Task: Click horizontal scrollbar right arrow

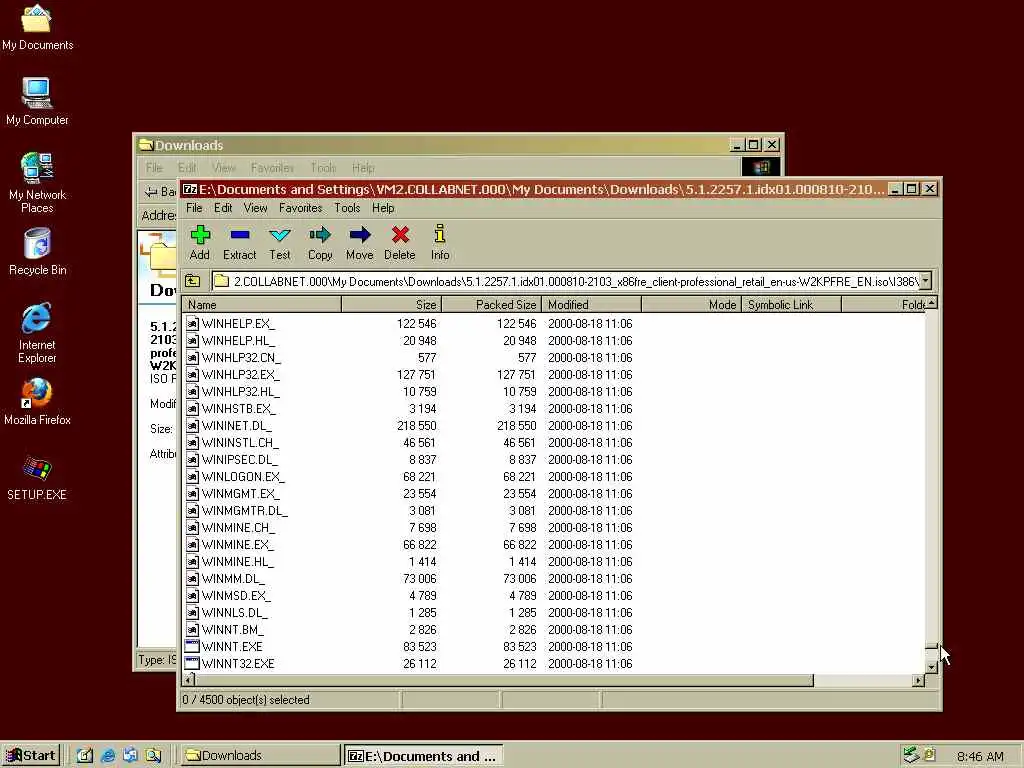Action: pyautogui.click(x=918, y=680)
